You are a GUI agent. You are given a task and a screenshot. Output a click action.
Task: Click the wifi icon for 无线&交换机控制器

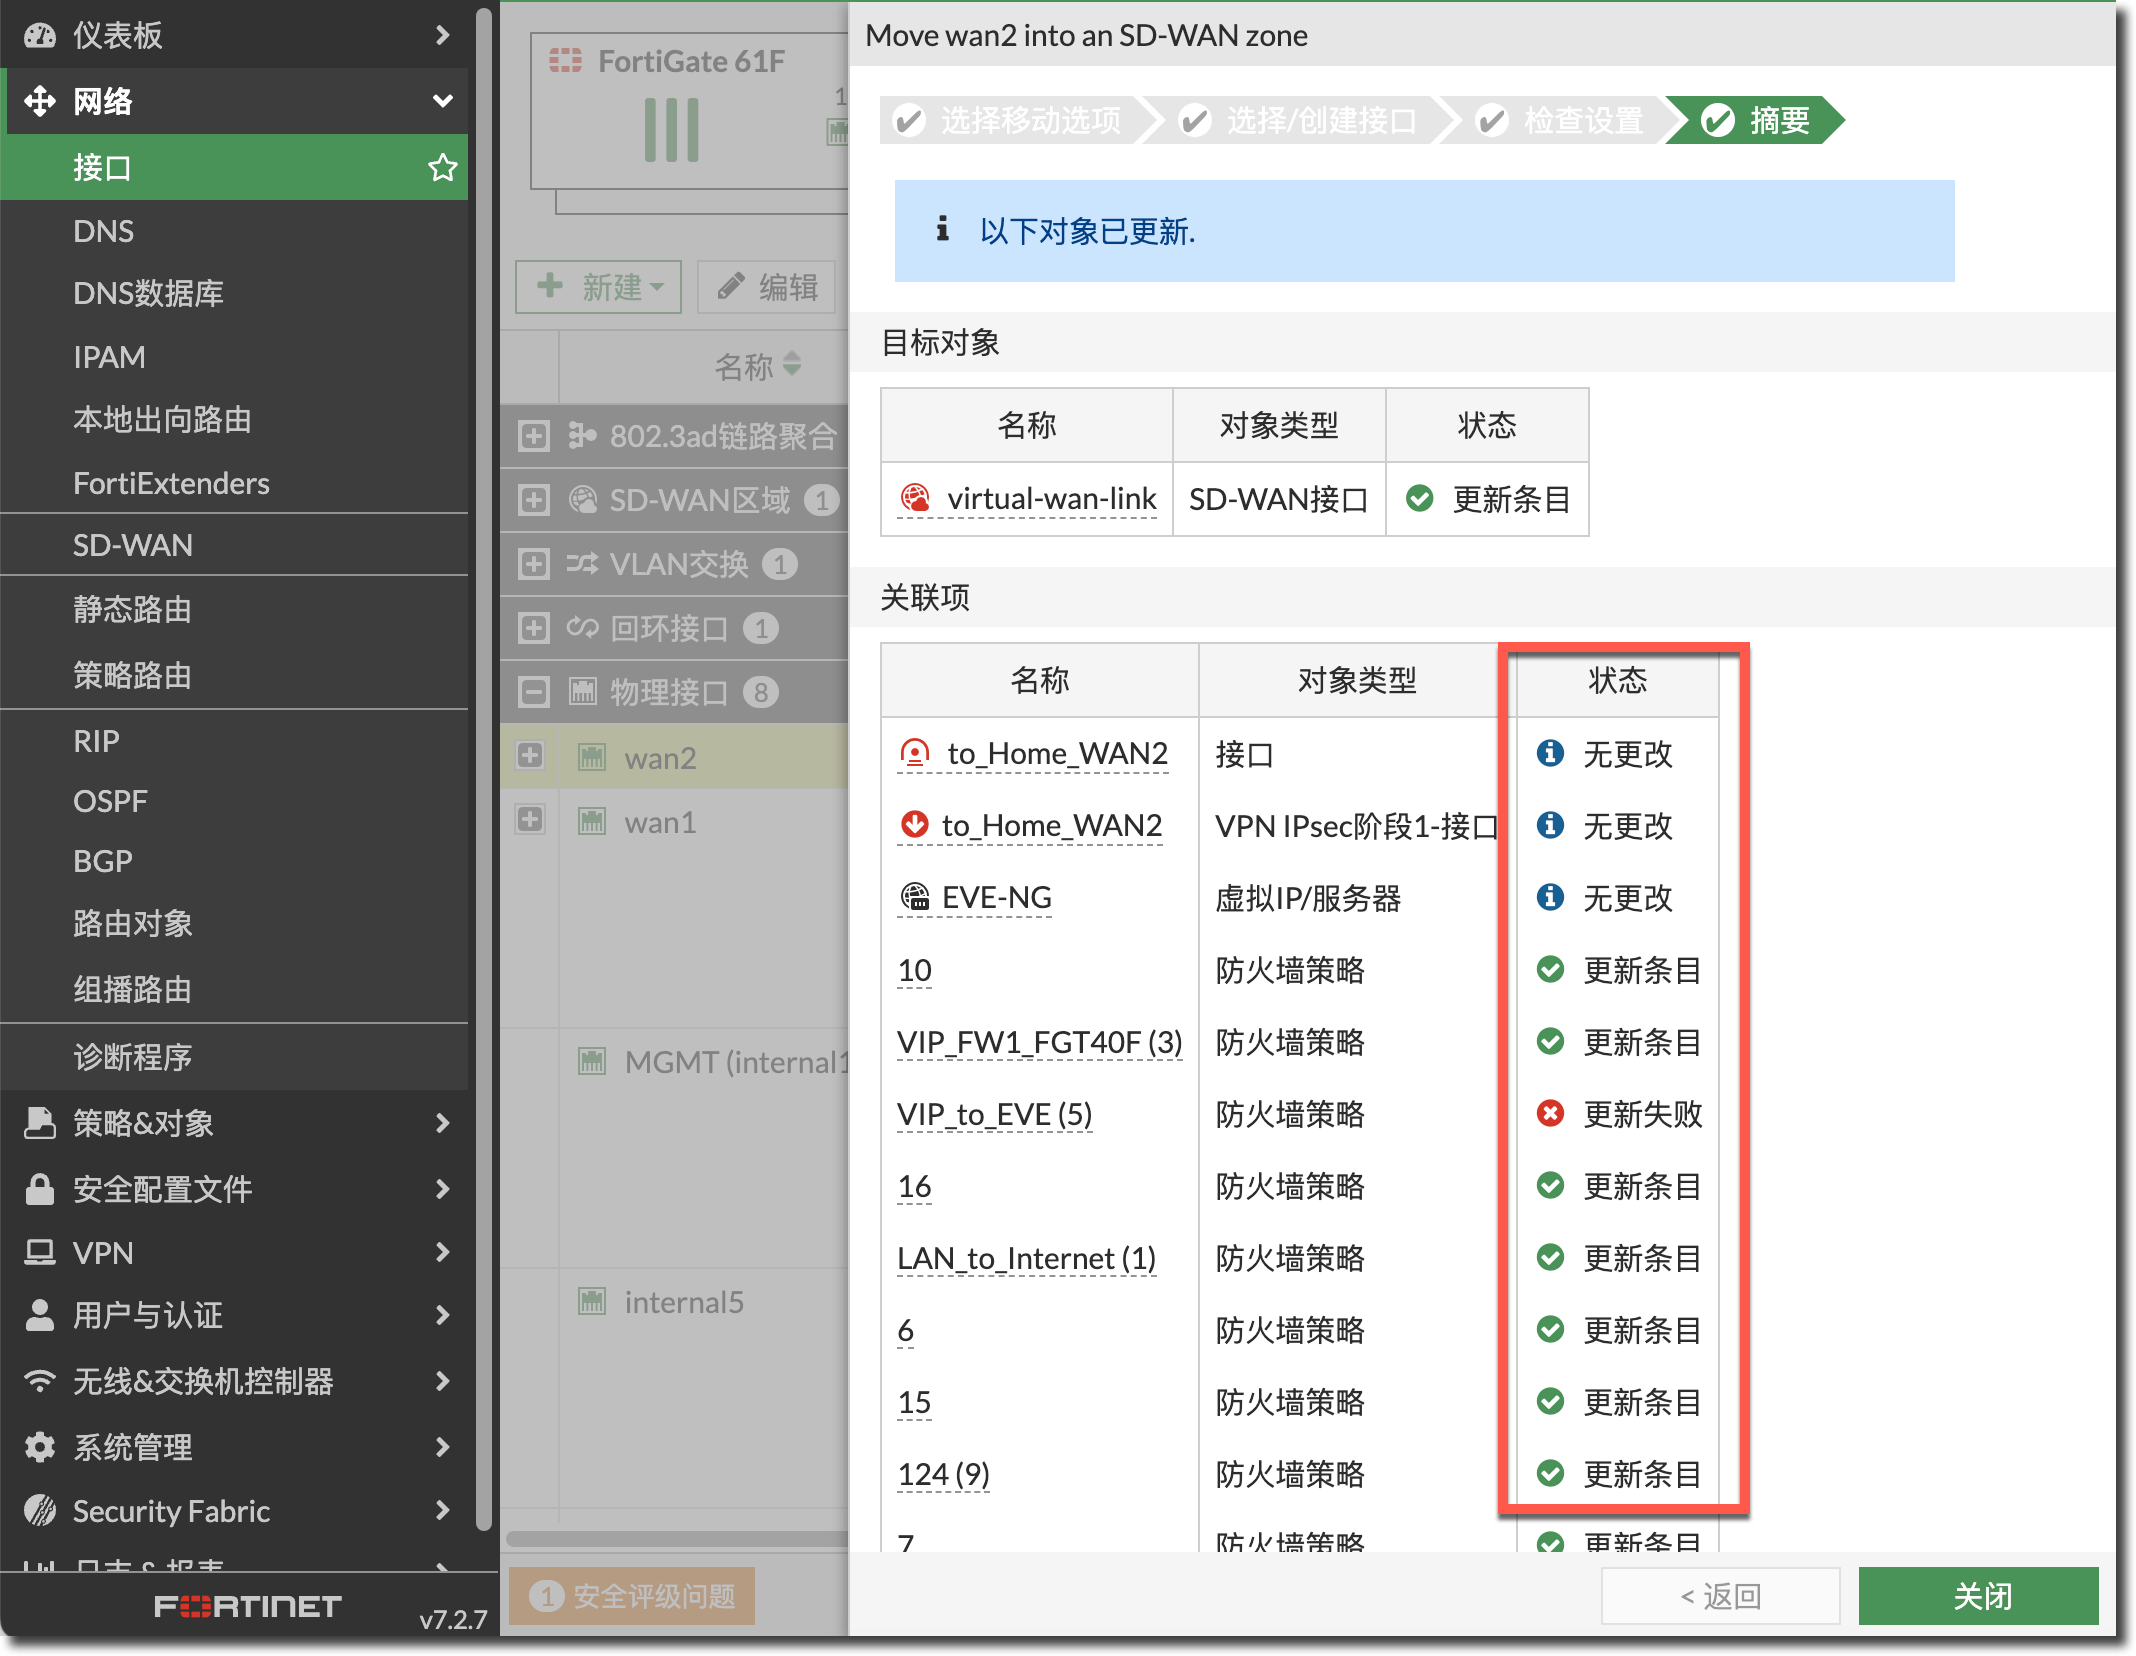click(x=39, y=1380)
